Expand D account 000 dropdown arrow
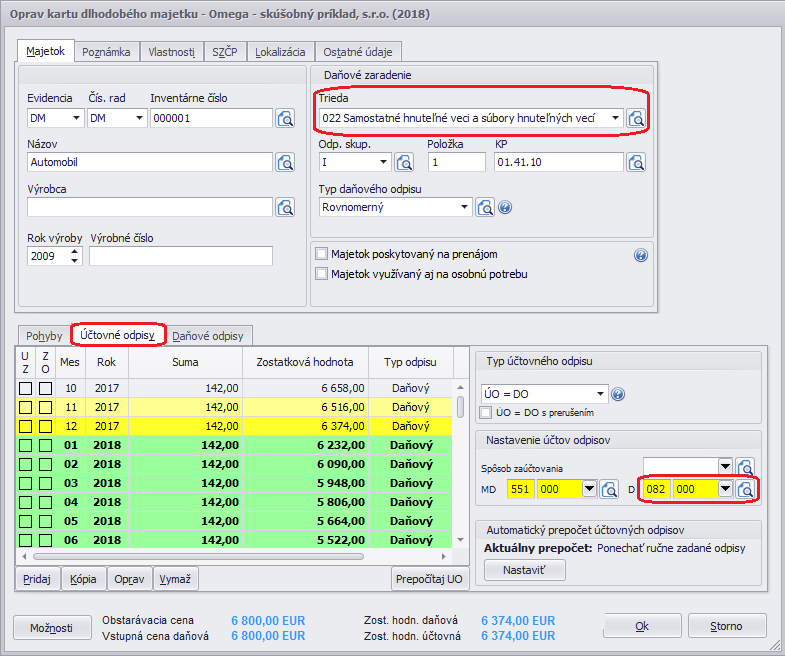785x656 pixels. point(725,489)
